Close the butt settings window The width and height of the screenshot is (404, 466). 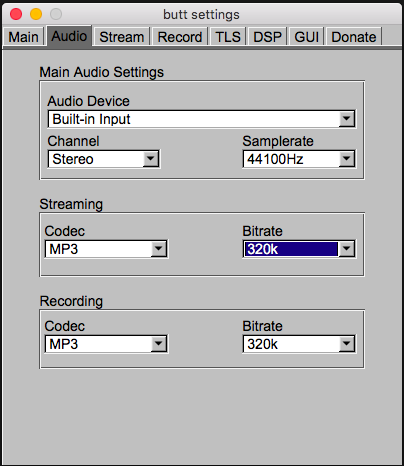click(16, 14)
